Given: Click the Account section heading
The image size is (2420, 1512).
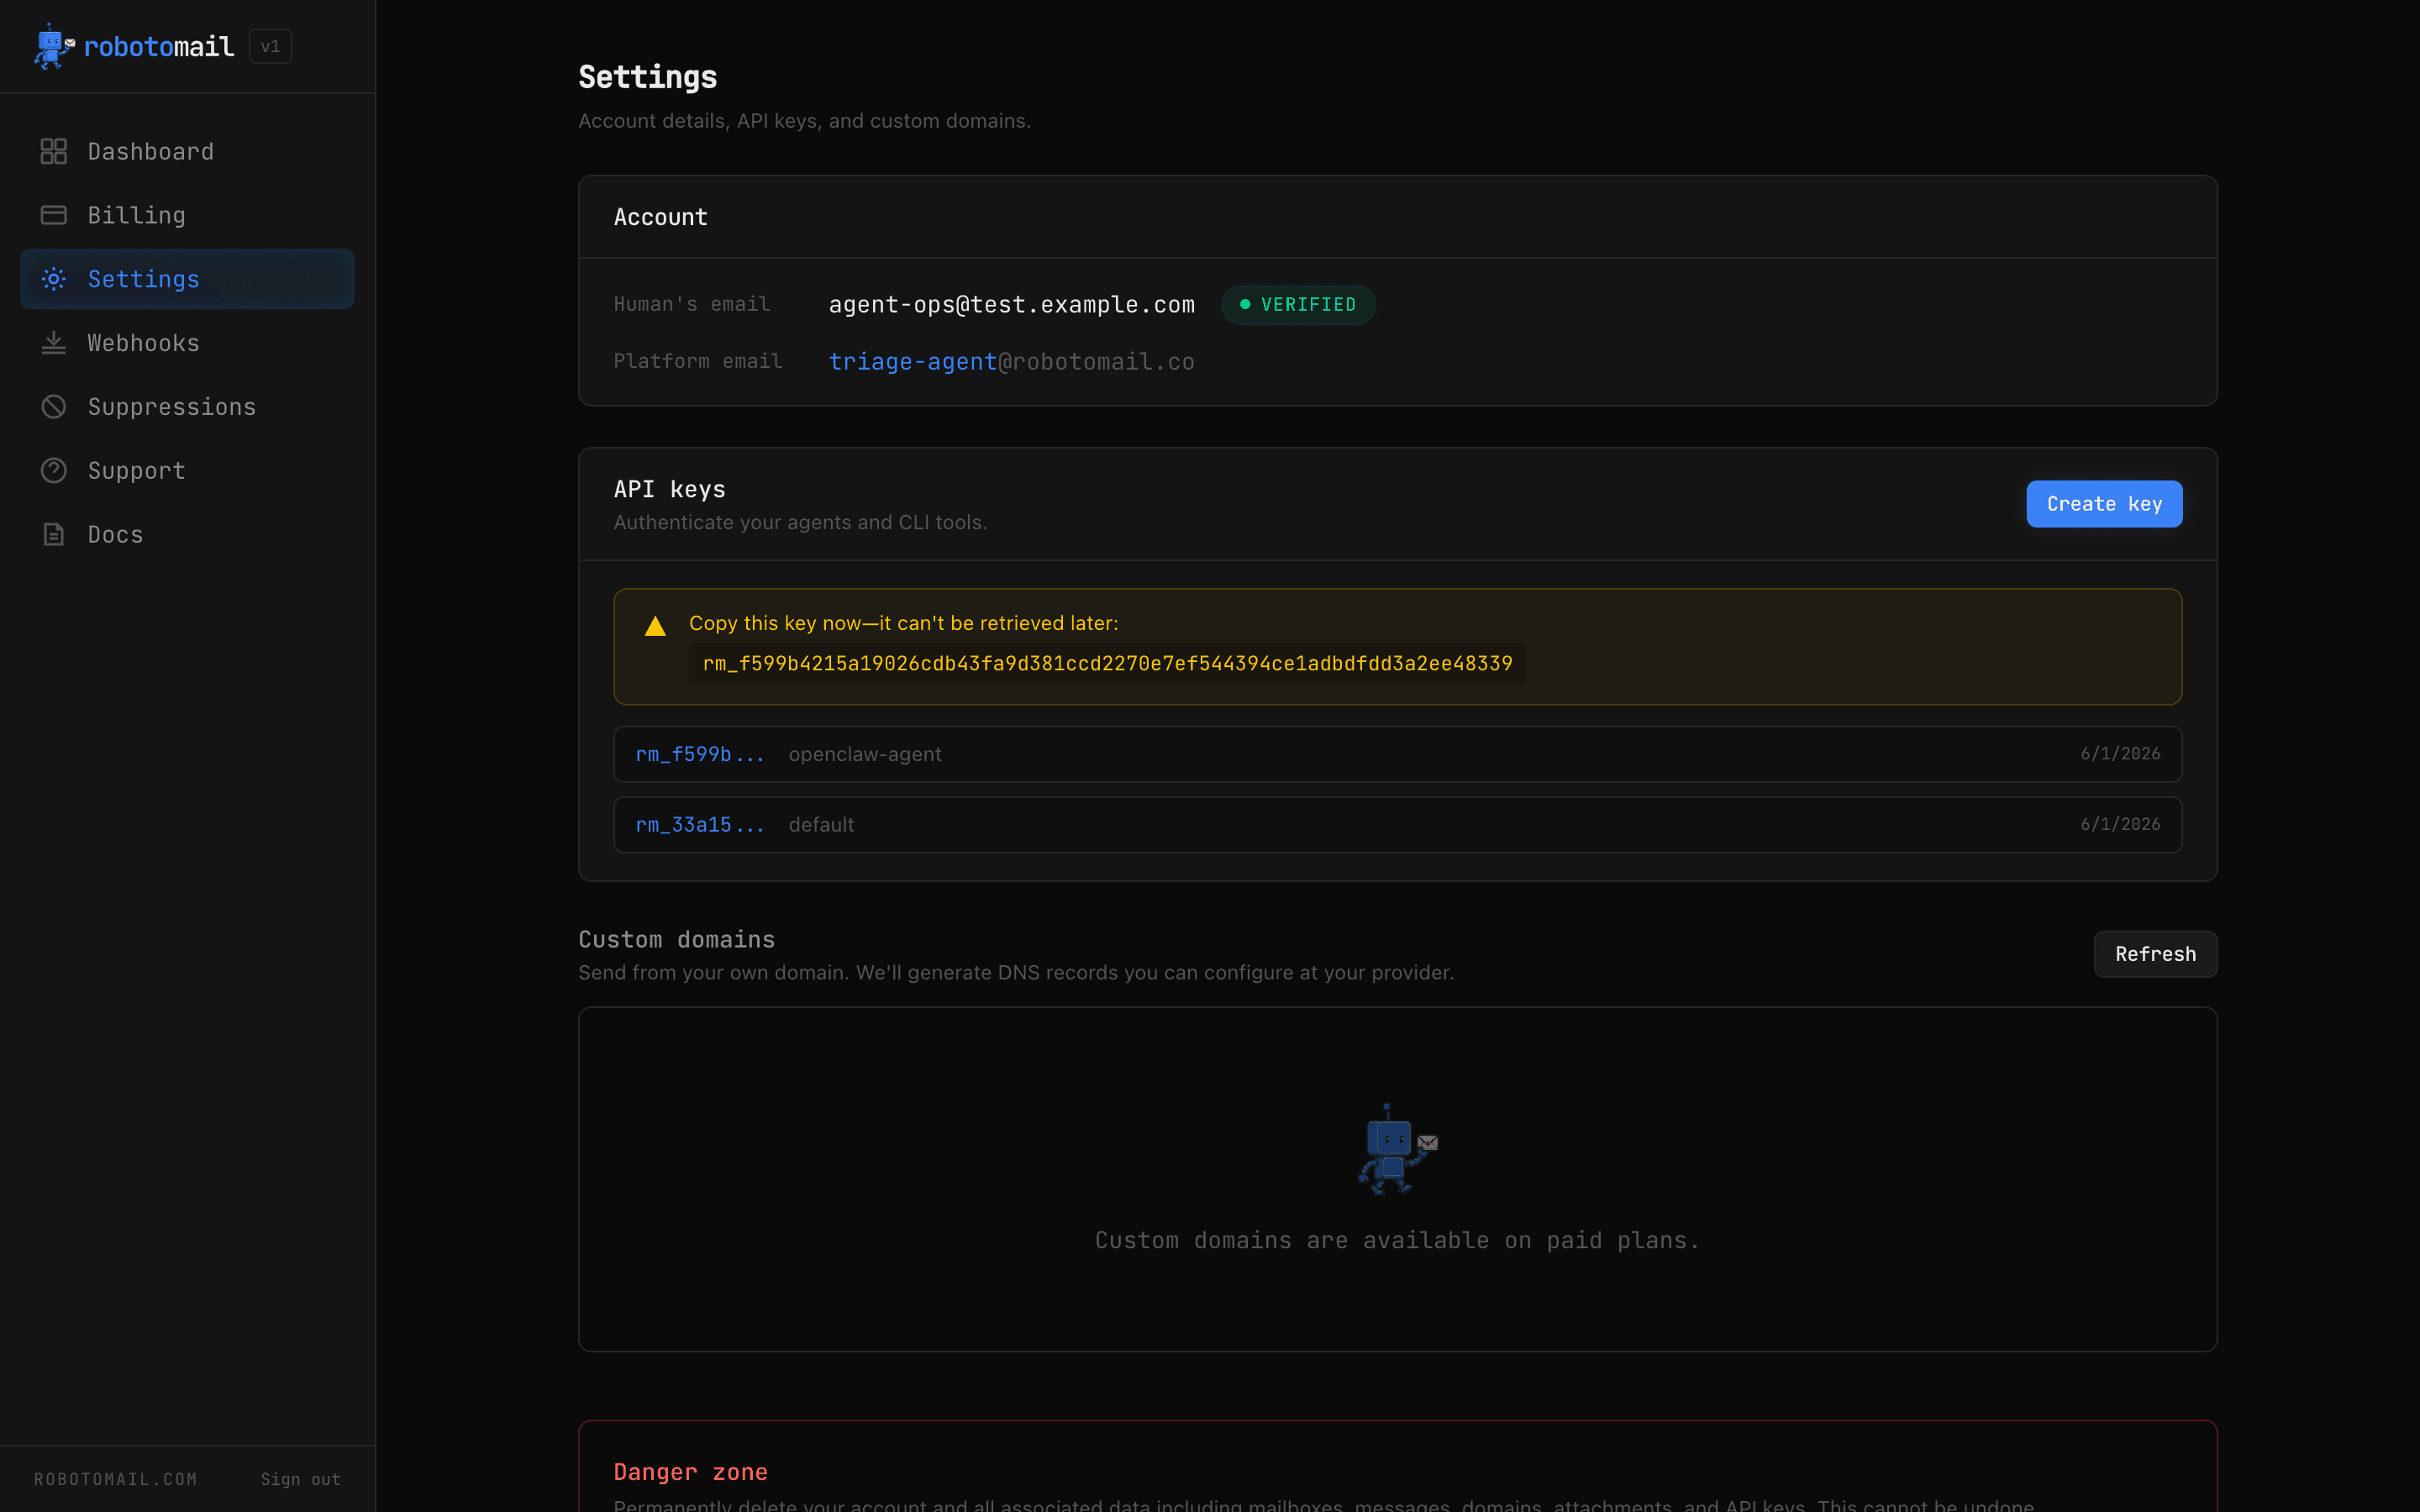Looking at the screenshot, I should [661, 217].
